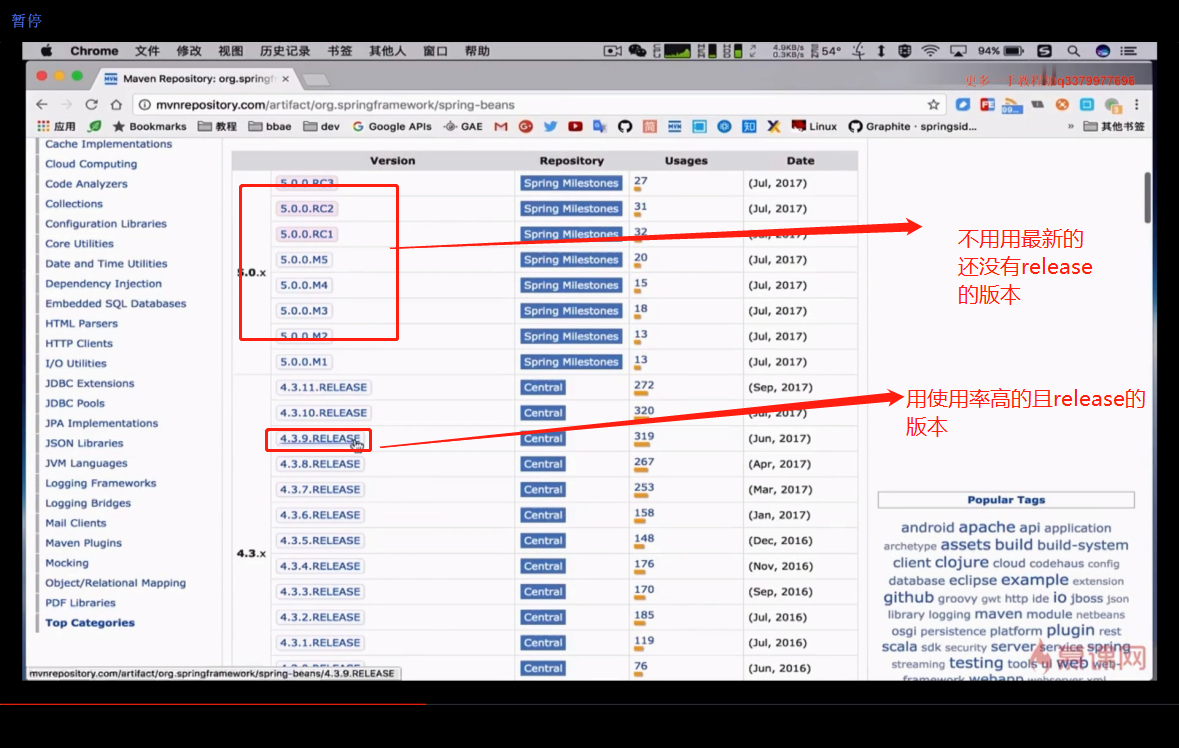This screenshot has width=1179, height=748.
Task: Open version 5.0.0.RC2
Action: (307, 208)
